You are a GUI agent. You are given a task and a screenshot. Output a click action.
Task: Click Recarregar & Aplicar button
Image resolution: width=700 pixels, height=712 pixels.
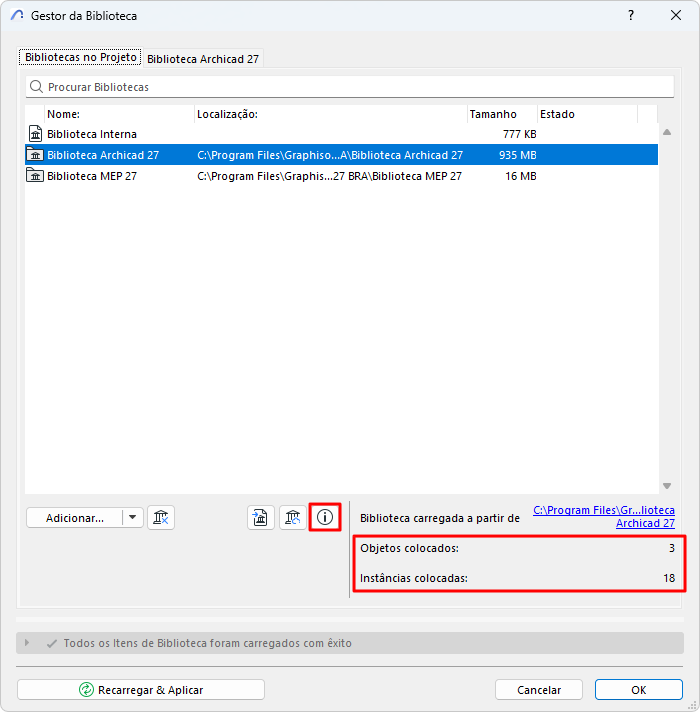141,690
